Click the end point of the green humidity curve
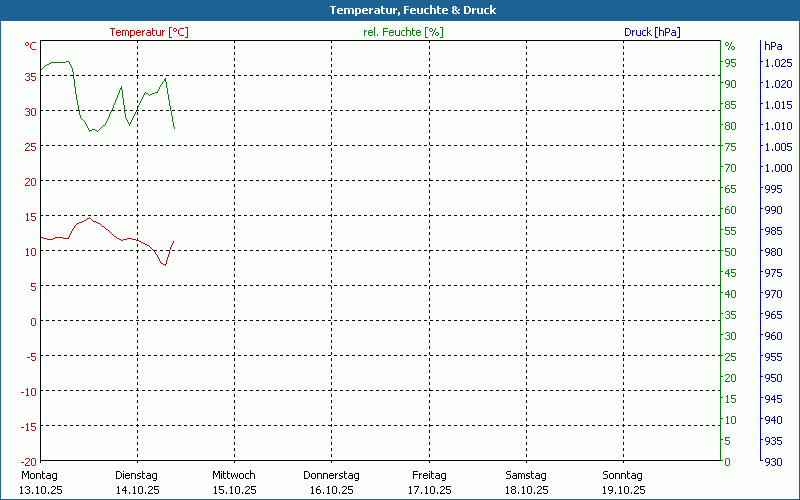800x500 pixels. 174,128
